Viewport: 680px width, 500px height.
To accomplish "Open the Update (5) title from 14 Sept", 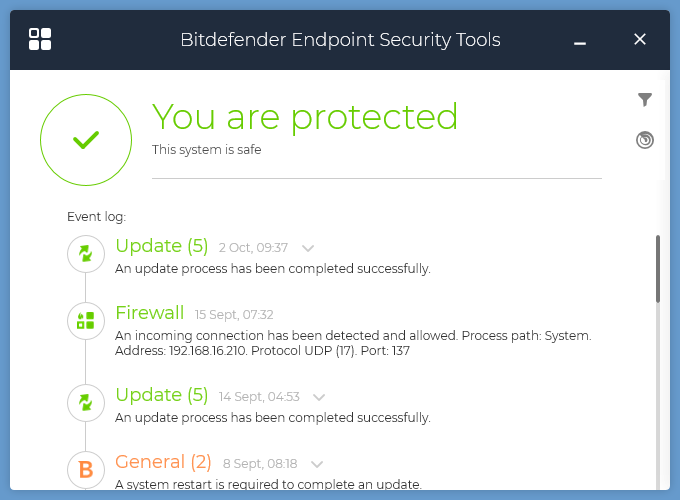I will (x=162, y=395).
